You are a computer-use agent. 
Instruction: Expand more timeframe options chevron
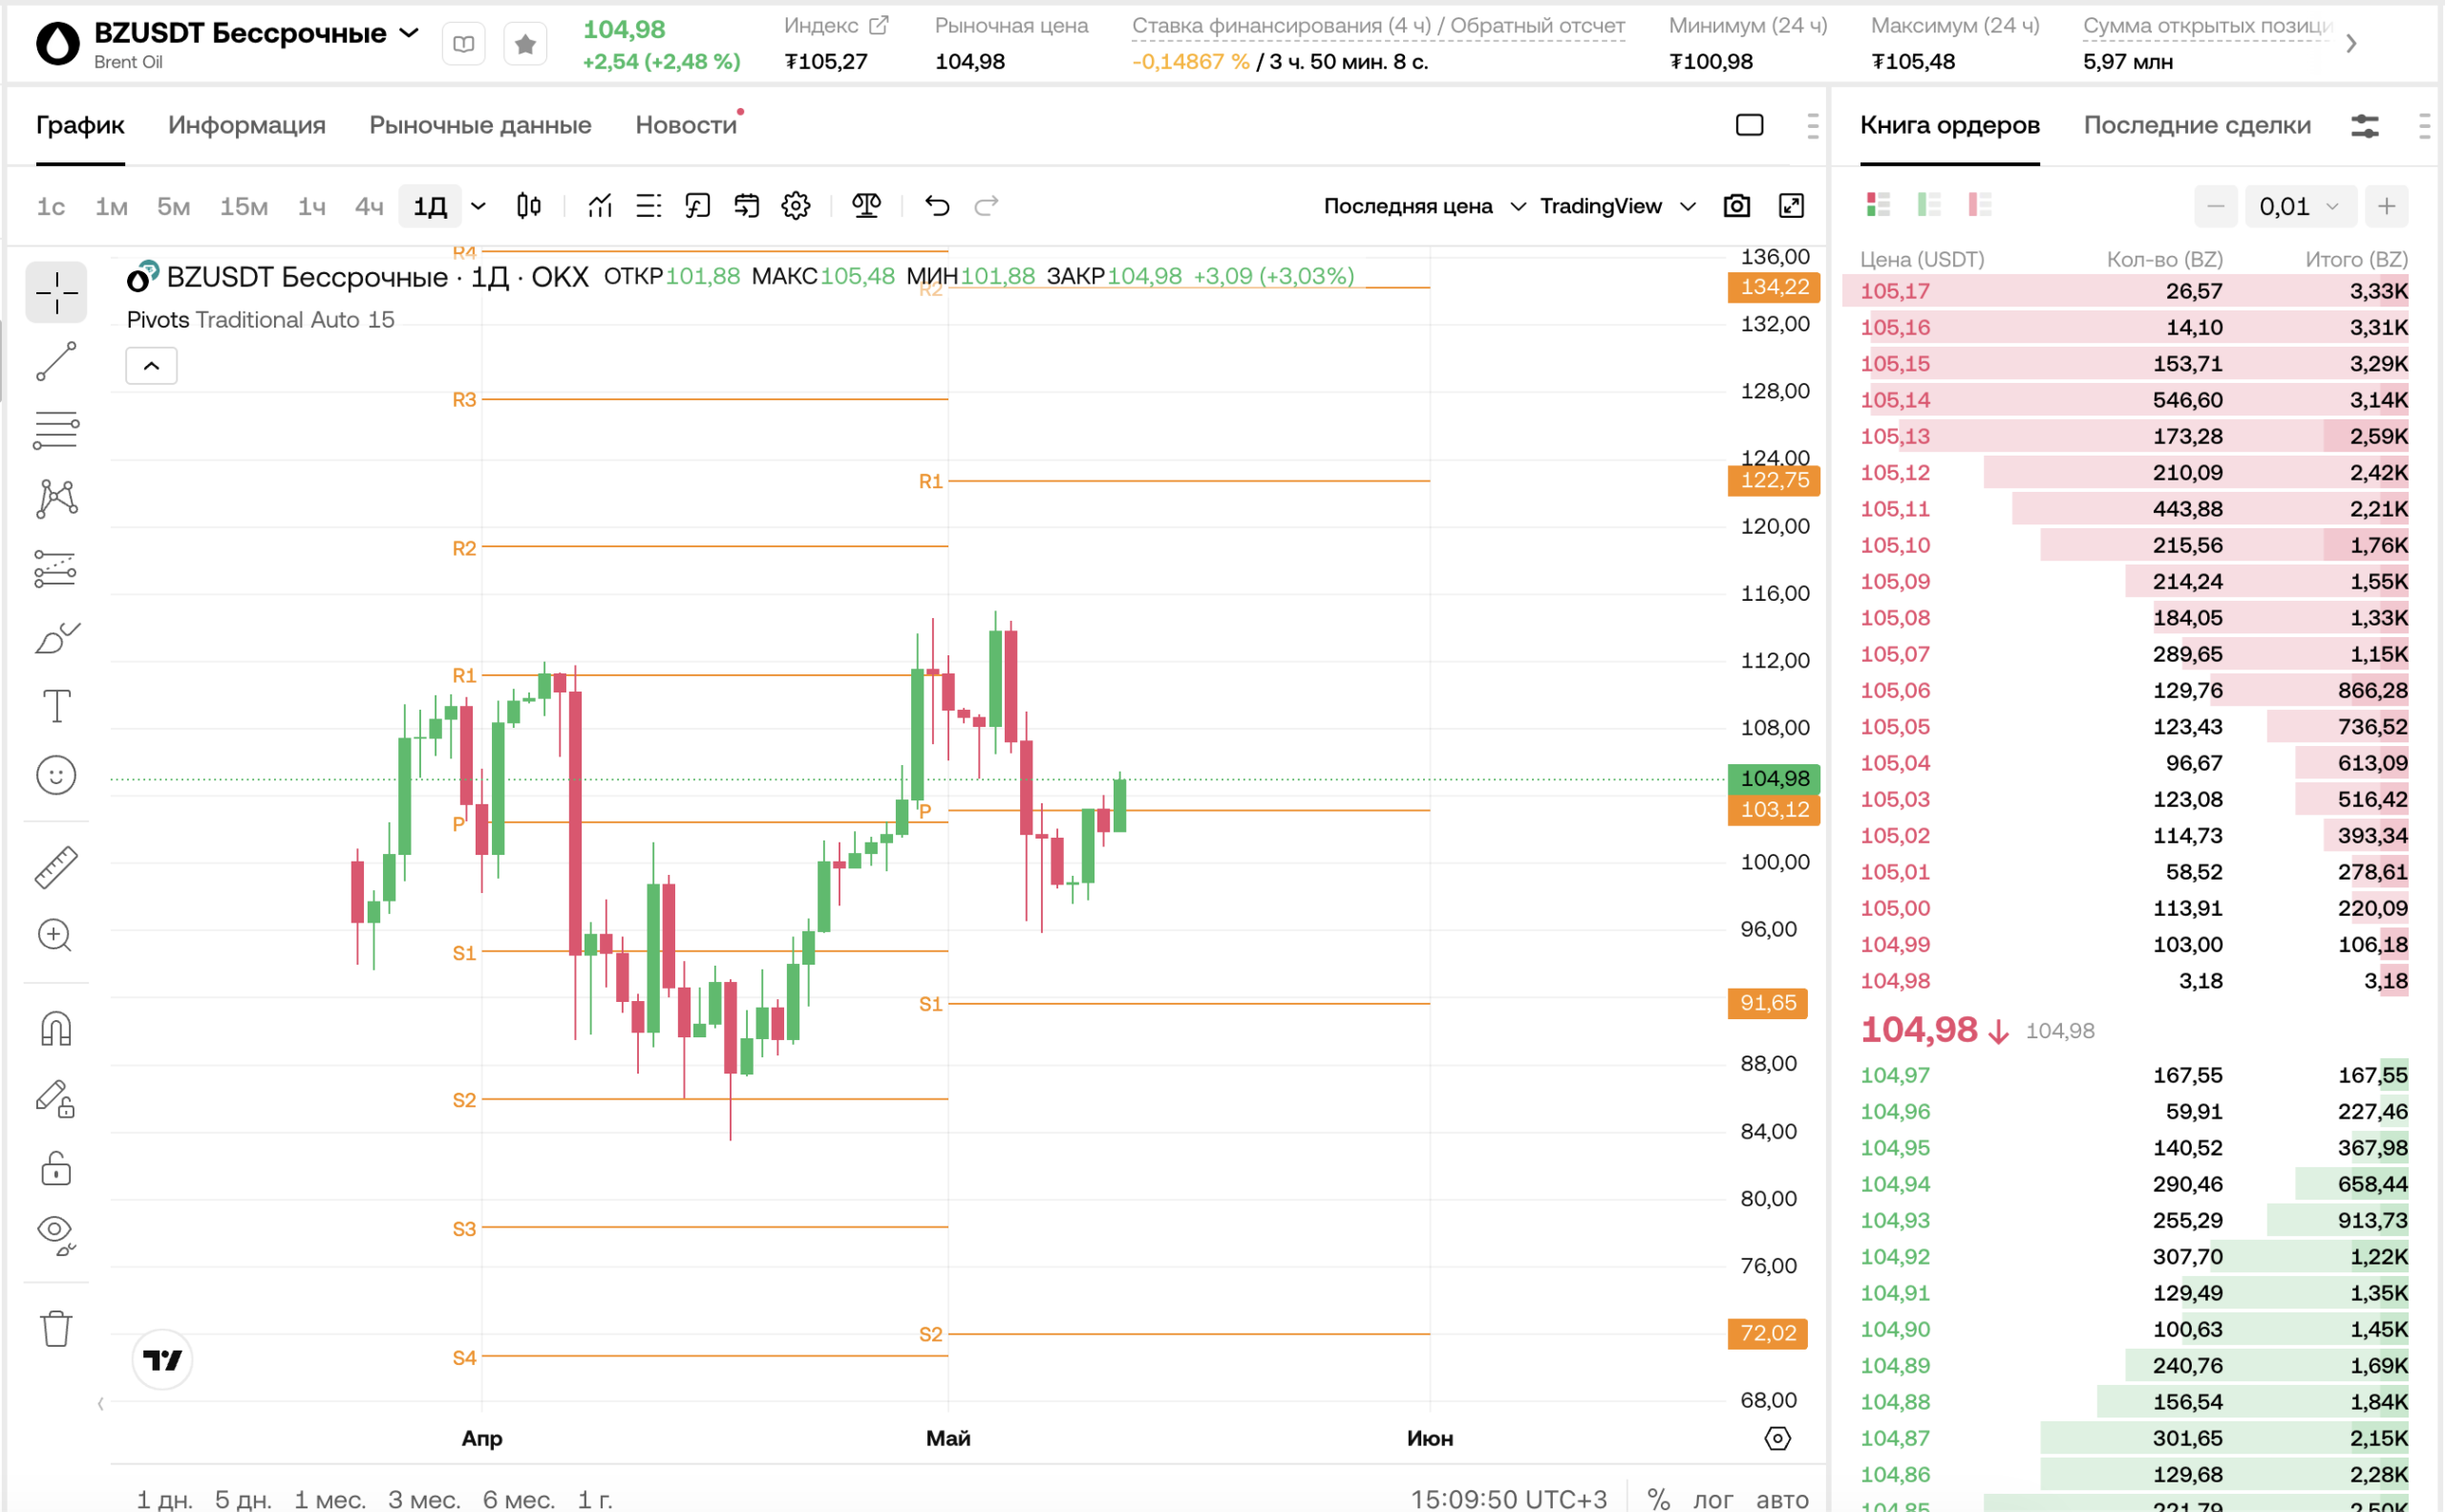[x=479, y=206]
